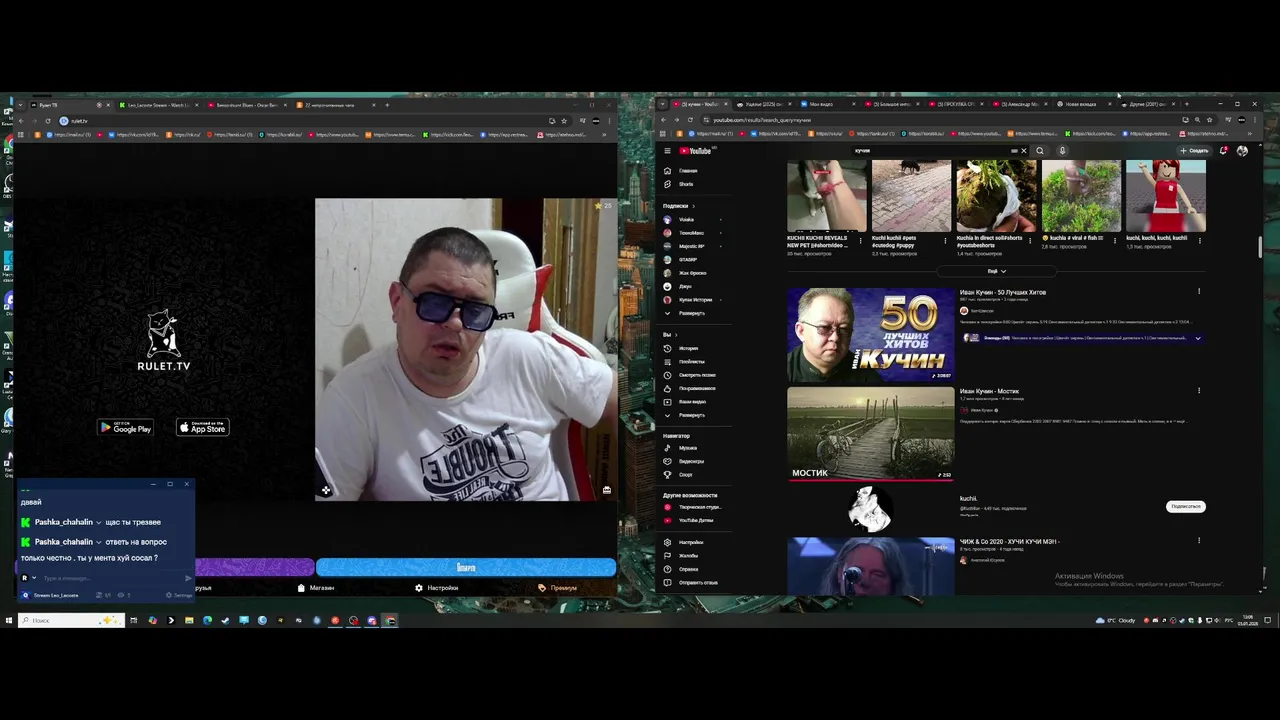Open the dropdown next to the first Pashka_chahalin
This screenshot has height=720, width=1280.
click(98, 522)
